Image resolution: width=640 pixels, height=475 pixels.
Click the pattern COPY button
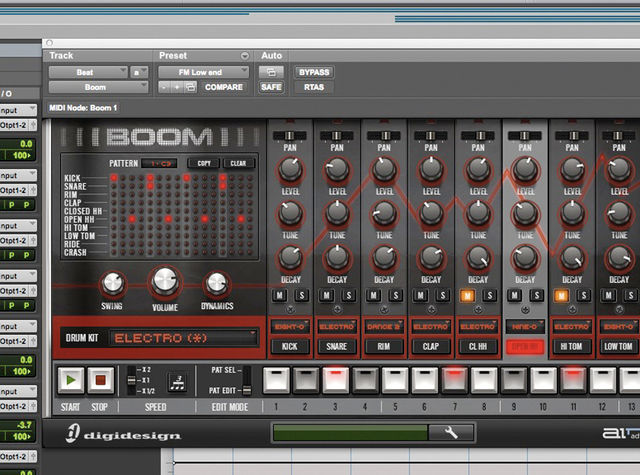204,163
